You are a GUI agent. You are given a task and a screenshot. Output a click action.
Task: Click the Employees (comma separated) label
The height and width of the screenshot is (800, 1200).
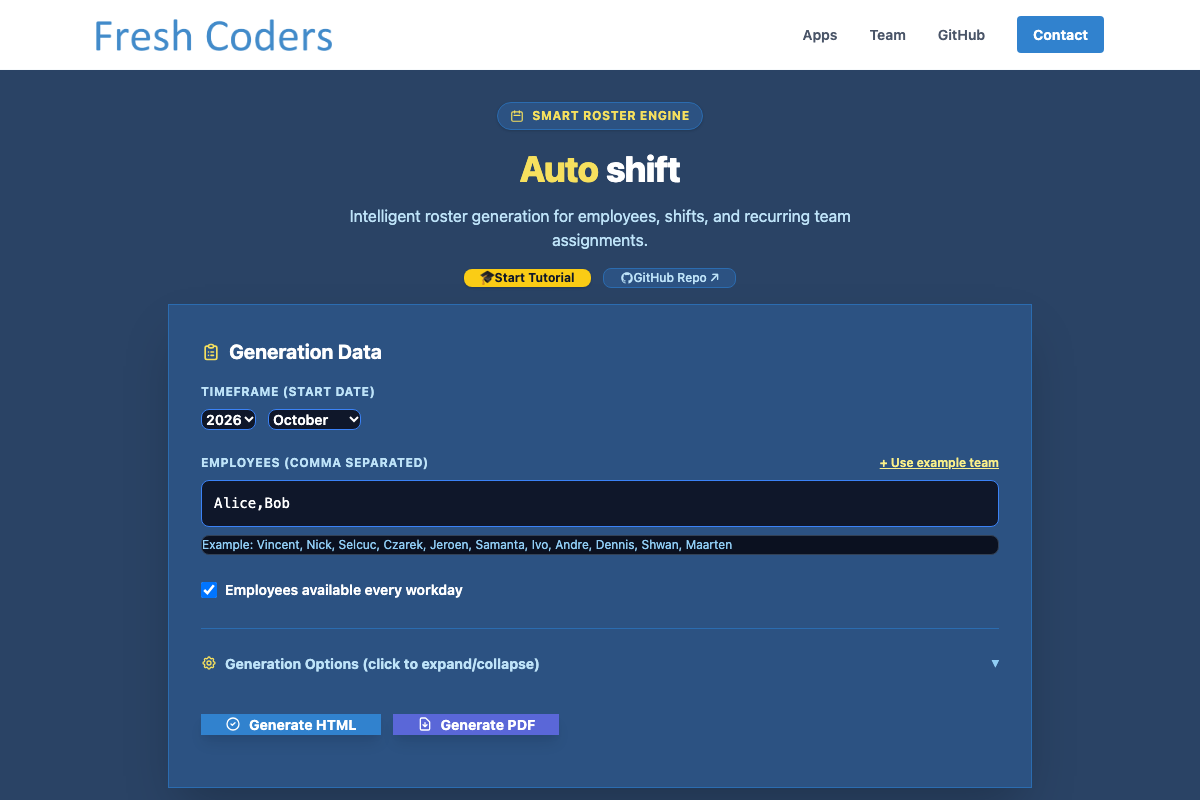[x=314, y=463]
